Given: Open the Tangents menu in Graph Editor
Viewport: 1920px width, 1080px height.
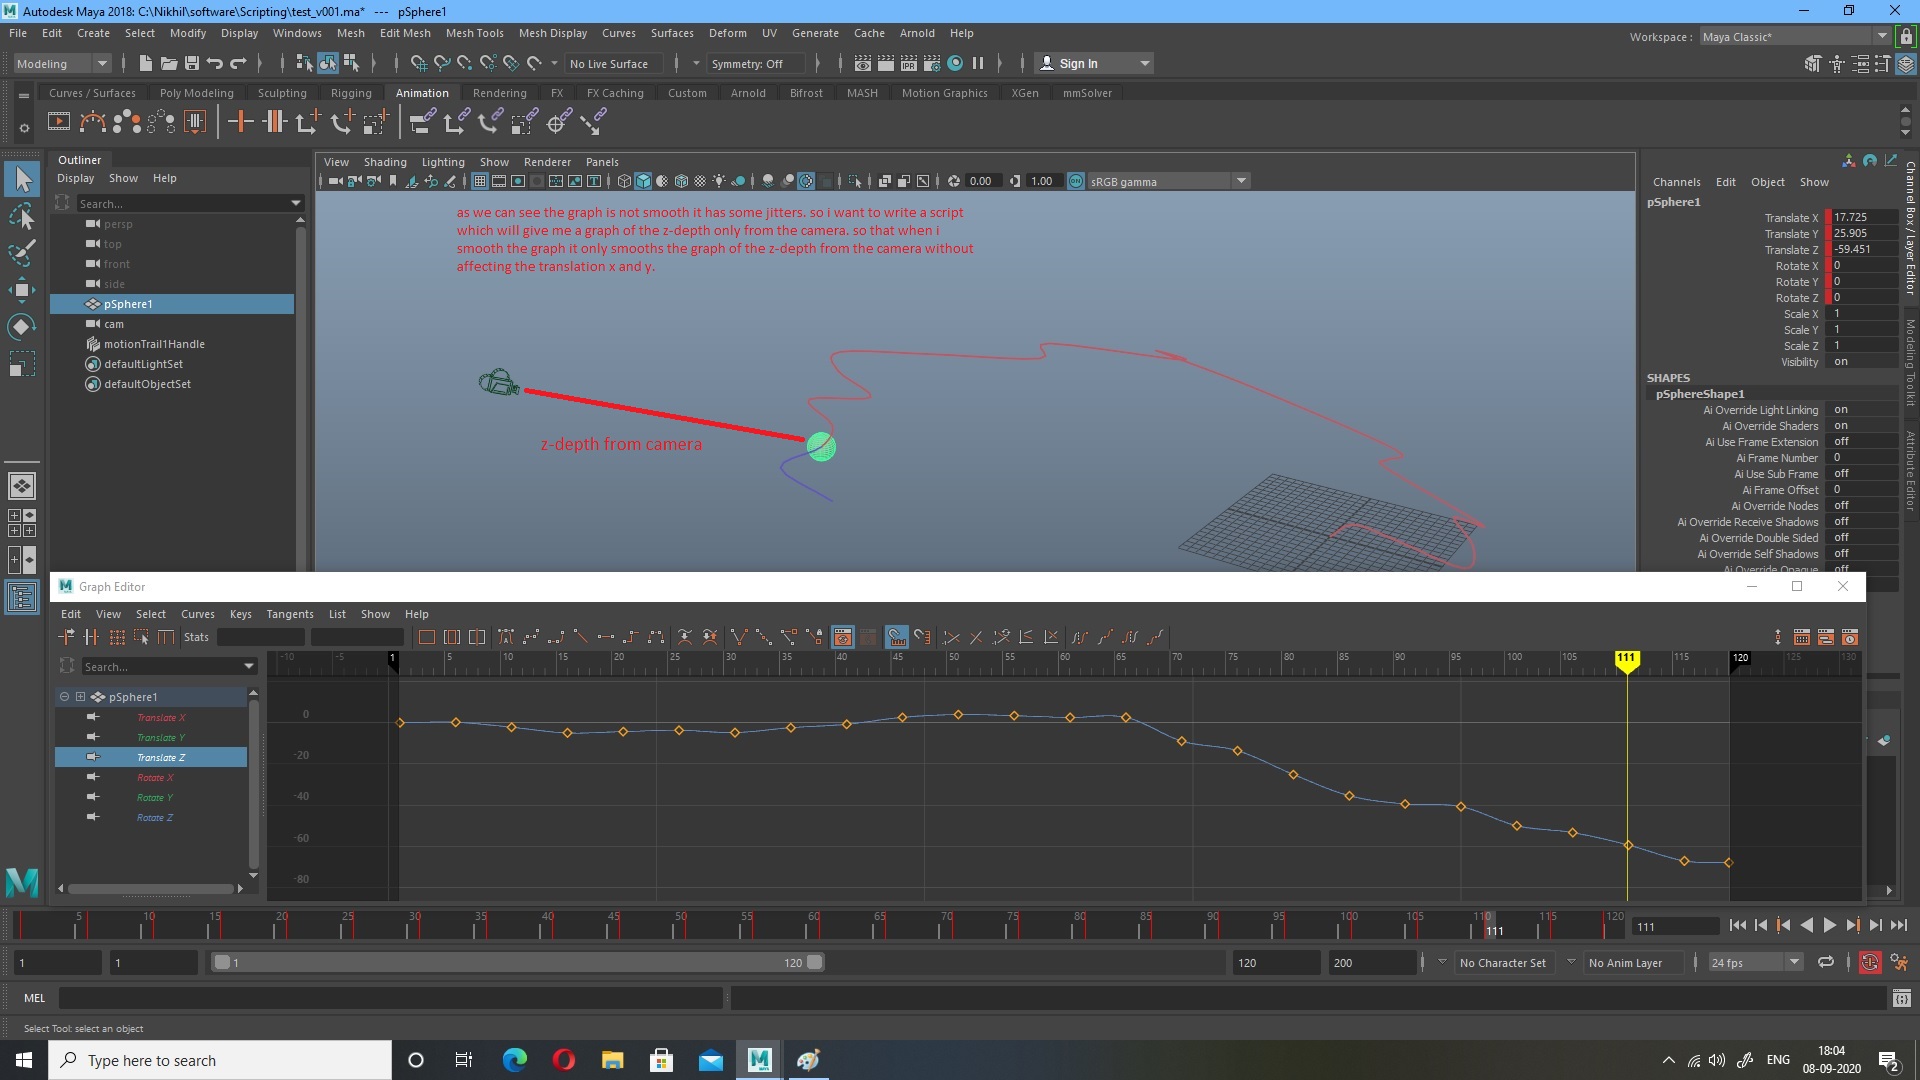Looking at the screenshot, I should pyautogui.click(x=289, y=614).
